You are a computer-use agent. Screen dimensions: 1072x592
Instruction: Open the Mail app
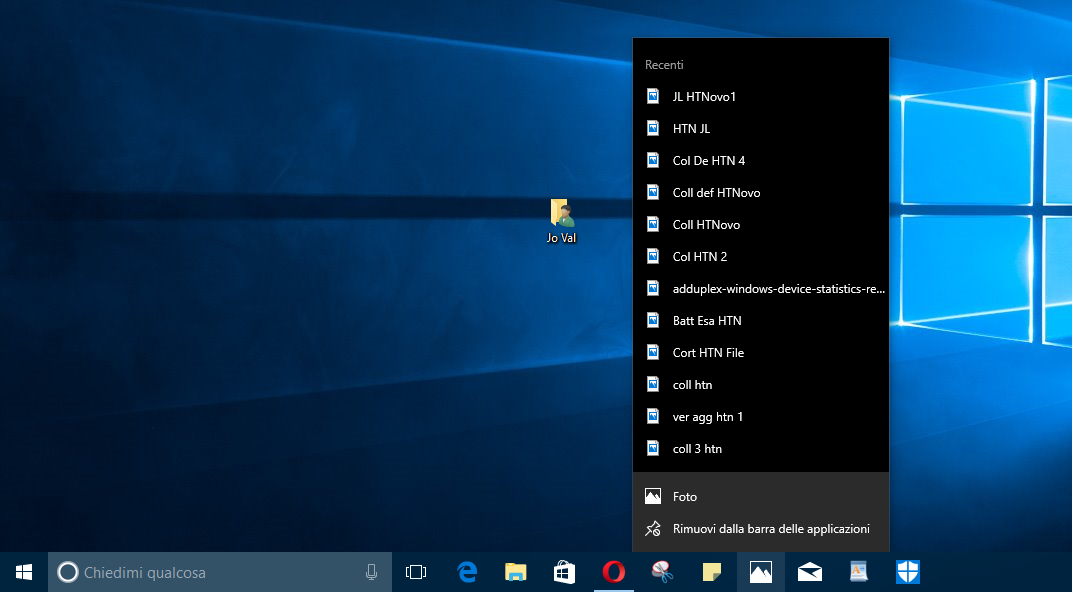pos(809,571)
